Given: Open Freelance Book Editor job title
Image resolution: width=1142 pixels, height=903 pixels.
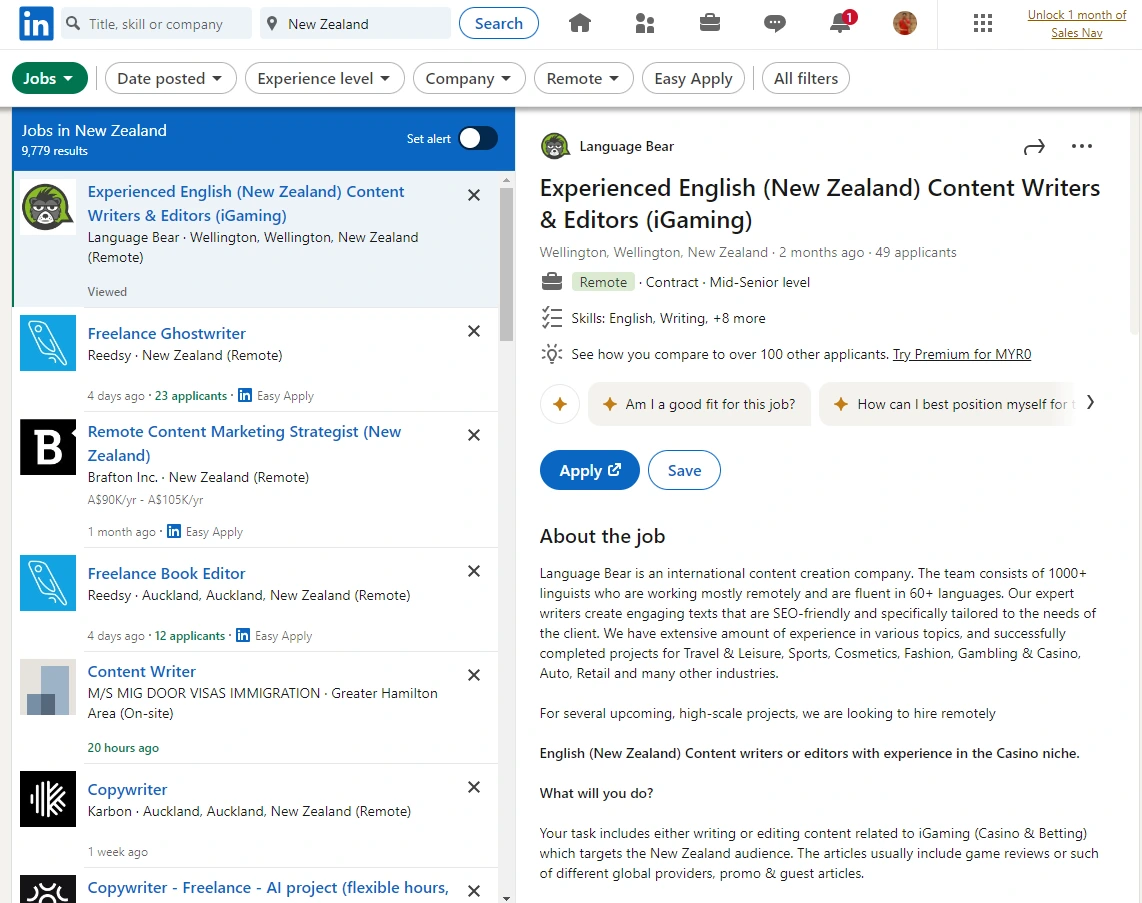Looking at the screenshot, I should coord(166,573).
